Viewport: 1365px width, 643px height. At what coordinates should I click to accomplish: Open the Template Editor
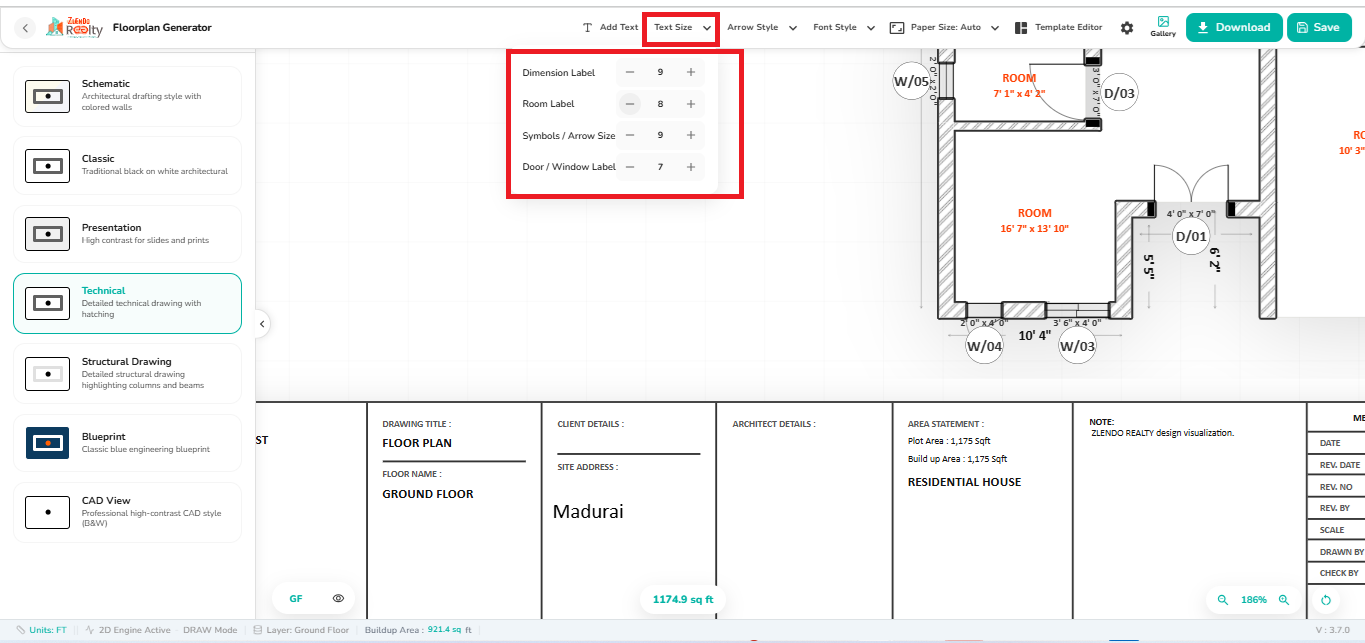coord(1058,28)
